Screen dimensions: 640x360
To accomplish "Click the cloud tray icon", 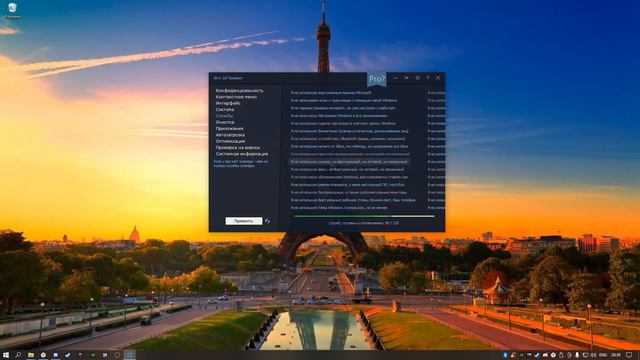I will [545, 355].
